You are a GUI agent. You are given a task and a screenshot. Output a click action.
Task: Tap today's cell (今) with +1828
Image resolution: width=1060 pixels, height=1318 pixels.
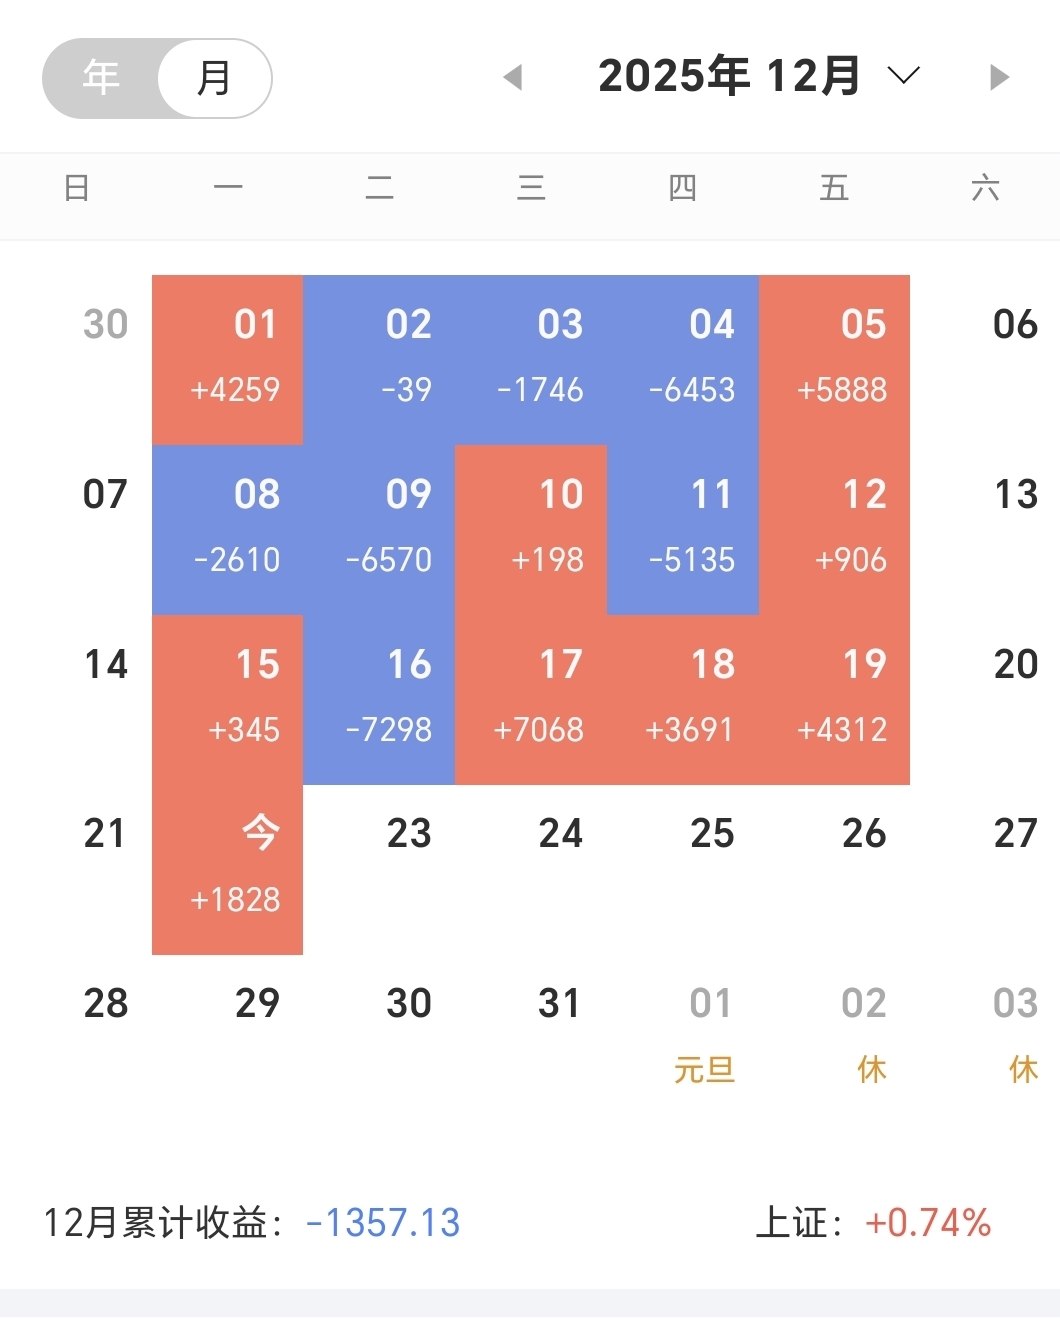tap(228, 869)
